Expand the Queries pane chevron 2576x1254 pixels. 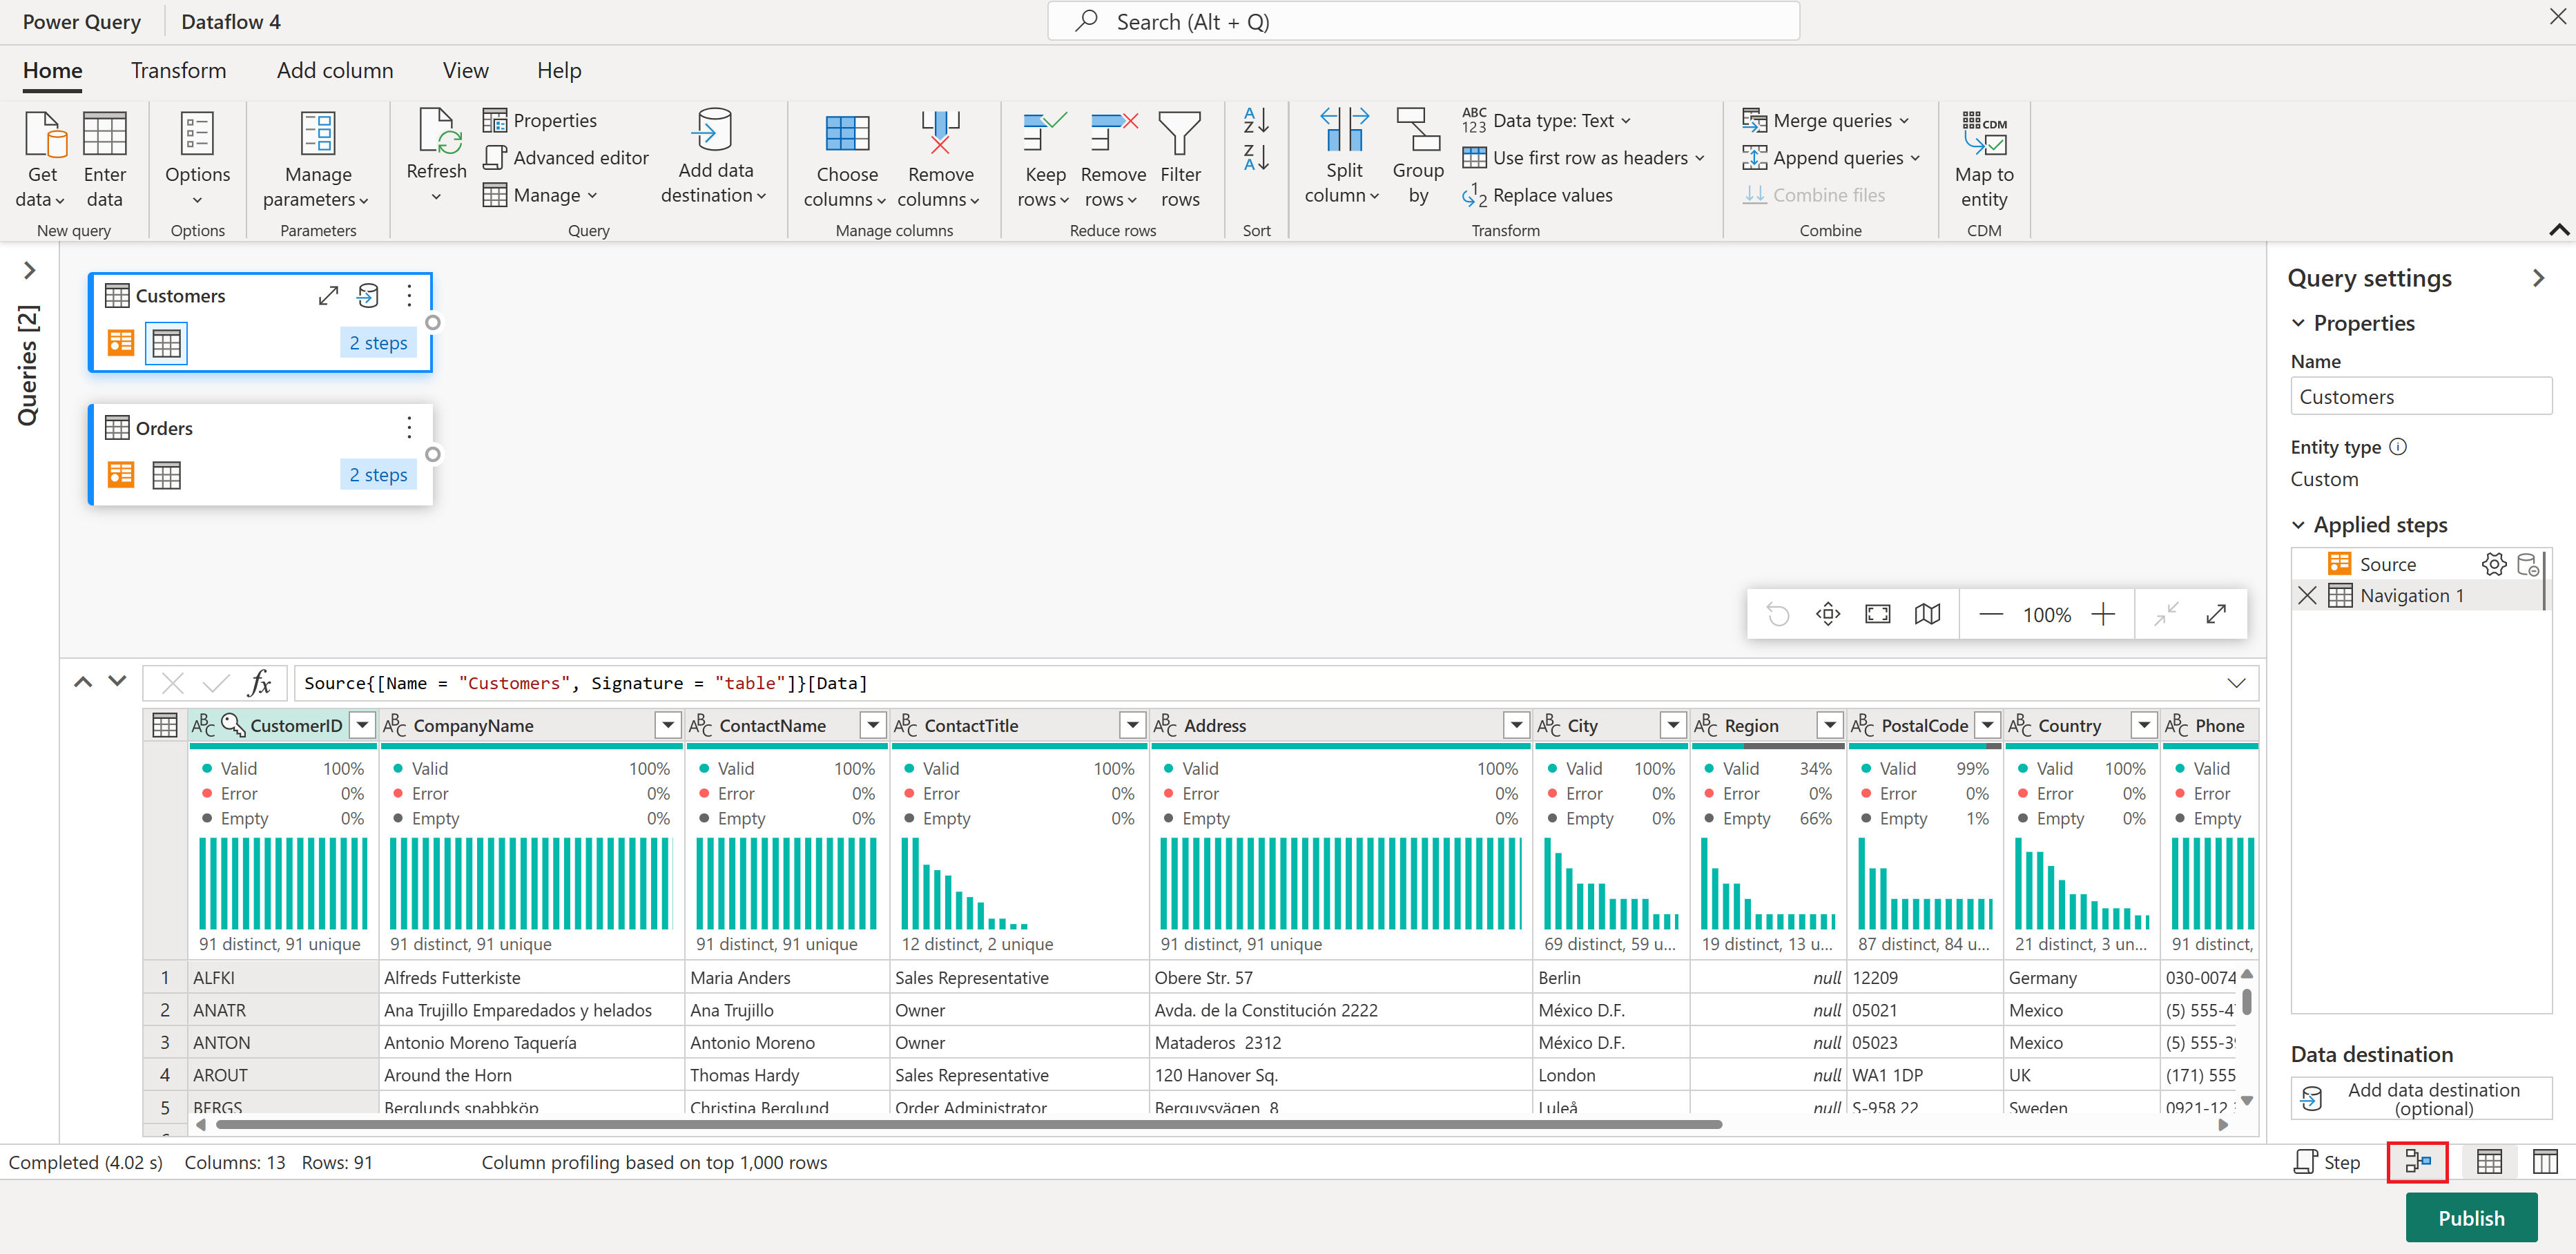pyautogui.click(x=29, y=270)
